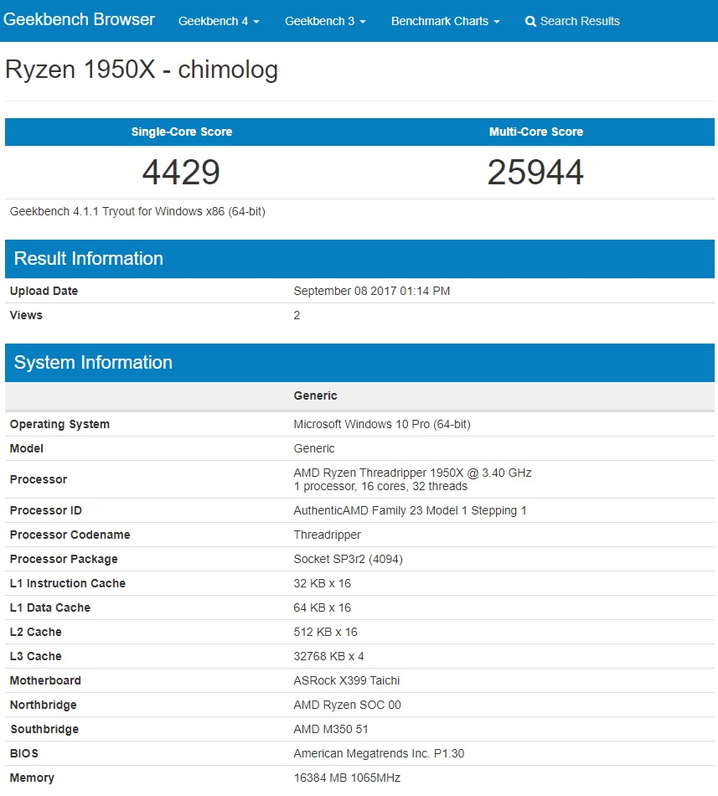Click the Result Information section header
Image resolution: width=718 pixels, height=796 pixels.
[360, 259]
